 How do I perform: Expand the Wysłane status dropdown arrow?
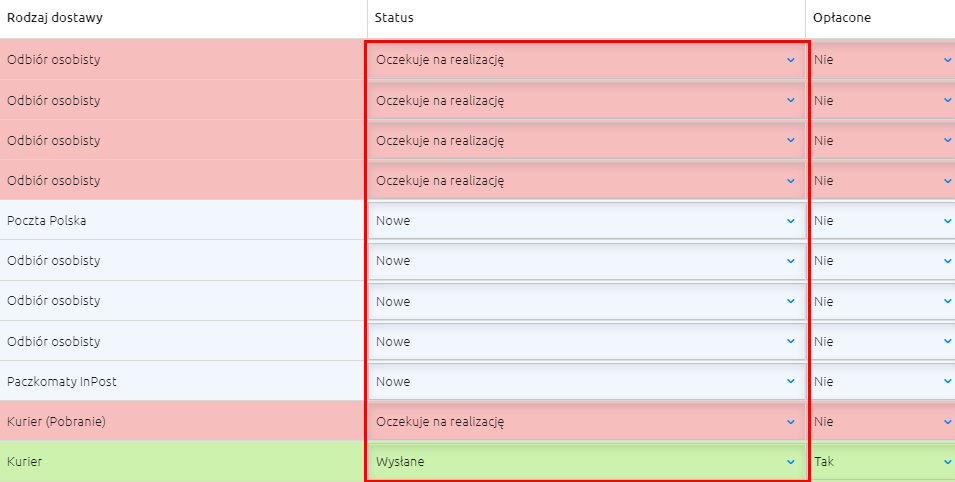791,462
